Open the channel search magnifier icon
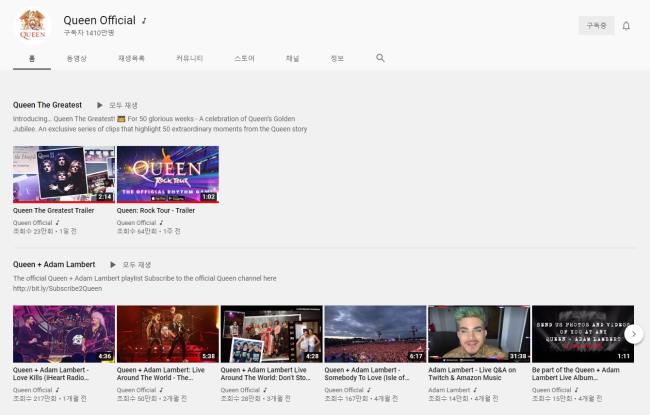The height and width of the screenshot is (415, 650). click(x=380, y=59)
